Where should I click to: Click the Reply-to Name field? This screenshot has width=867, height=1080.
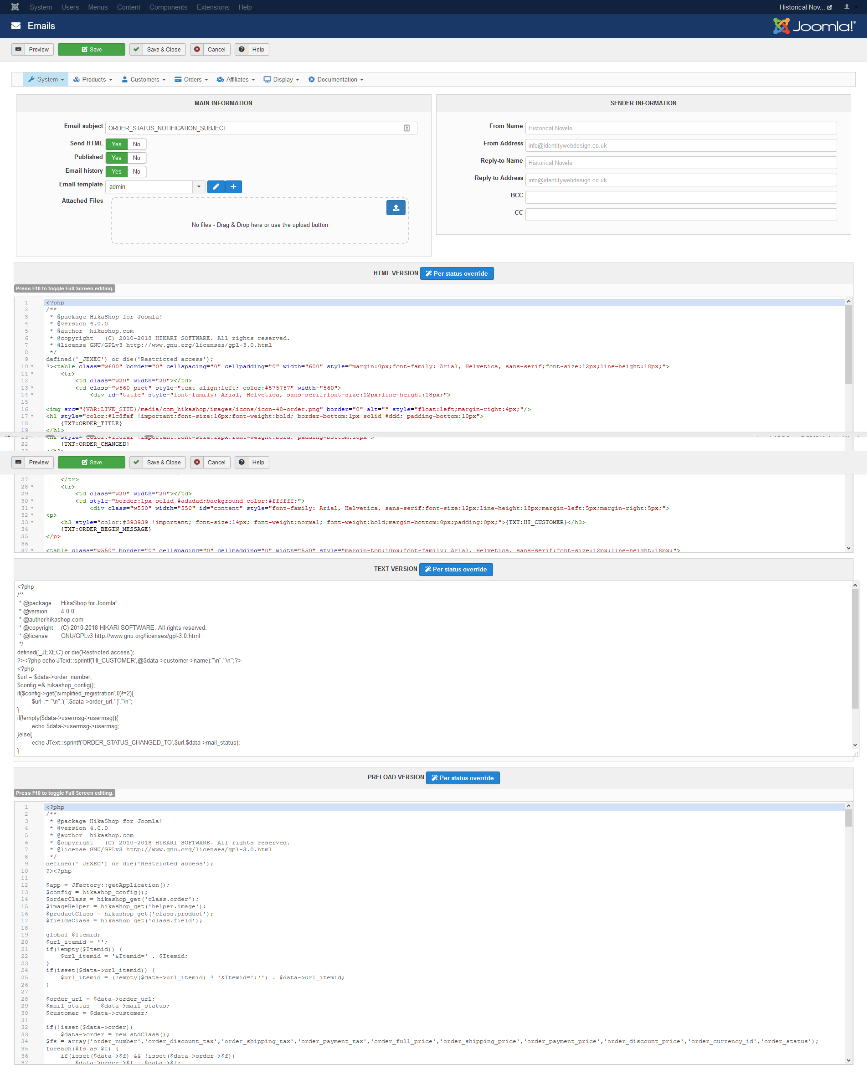(680, 163)
